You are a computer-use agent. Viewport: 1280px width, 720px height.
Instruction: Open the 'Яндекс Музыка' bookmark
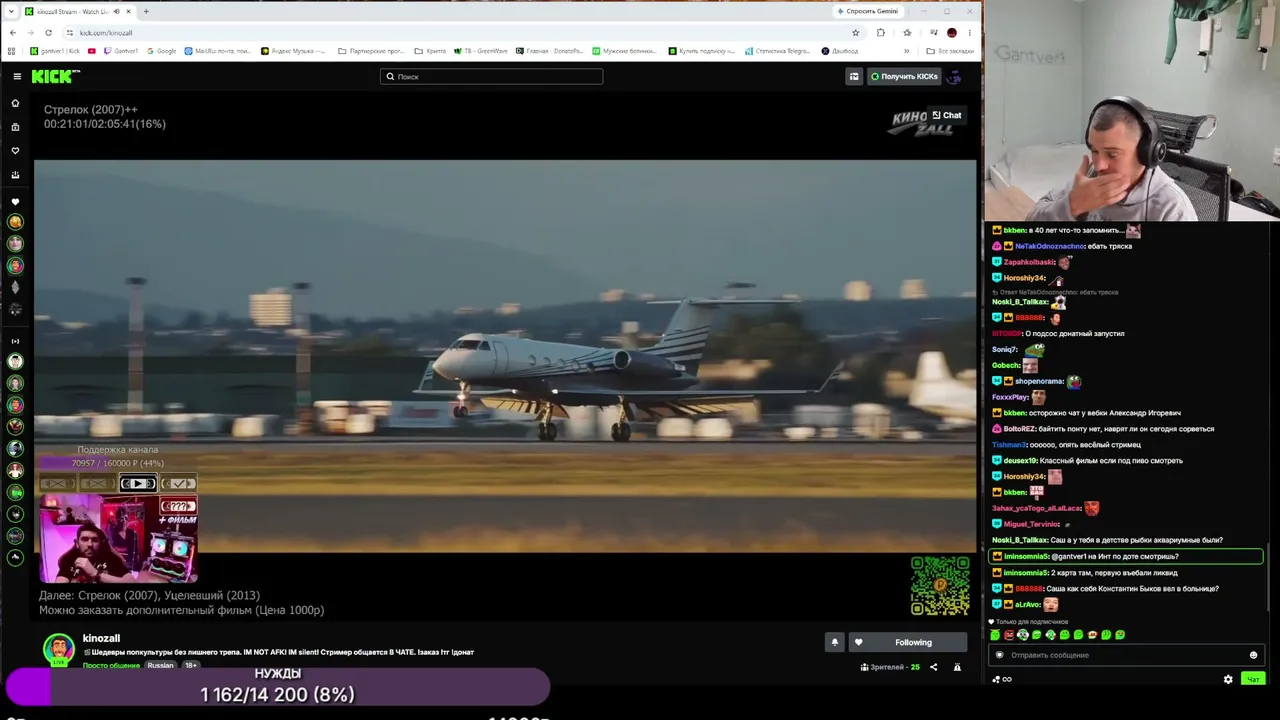pyautogui.click(x=293, y=51)
